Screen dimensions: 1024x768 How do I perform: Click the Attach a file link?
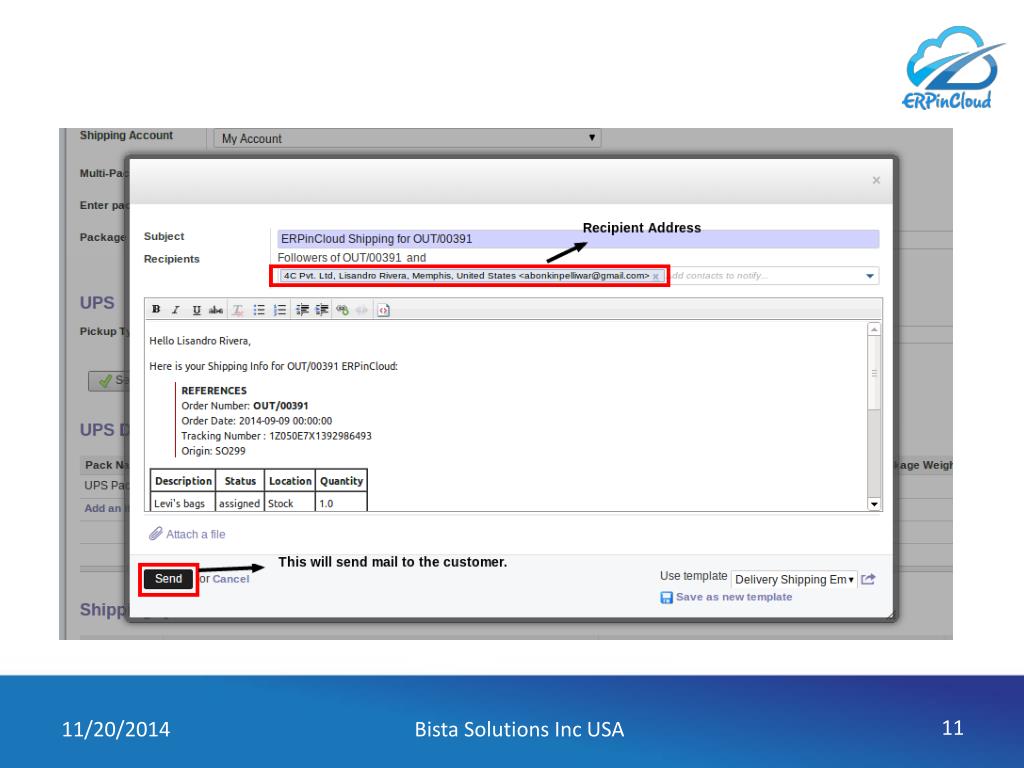[x=195, y=534]
